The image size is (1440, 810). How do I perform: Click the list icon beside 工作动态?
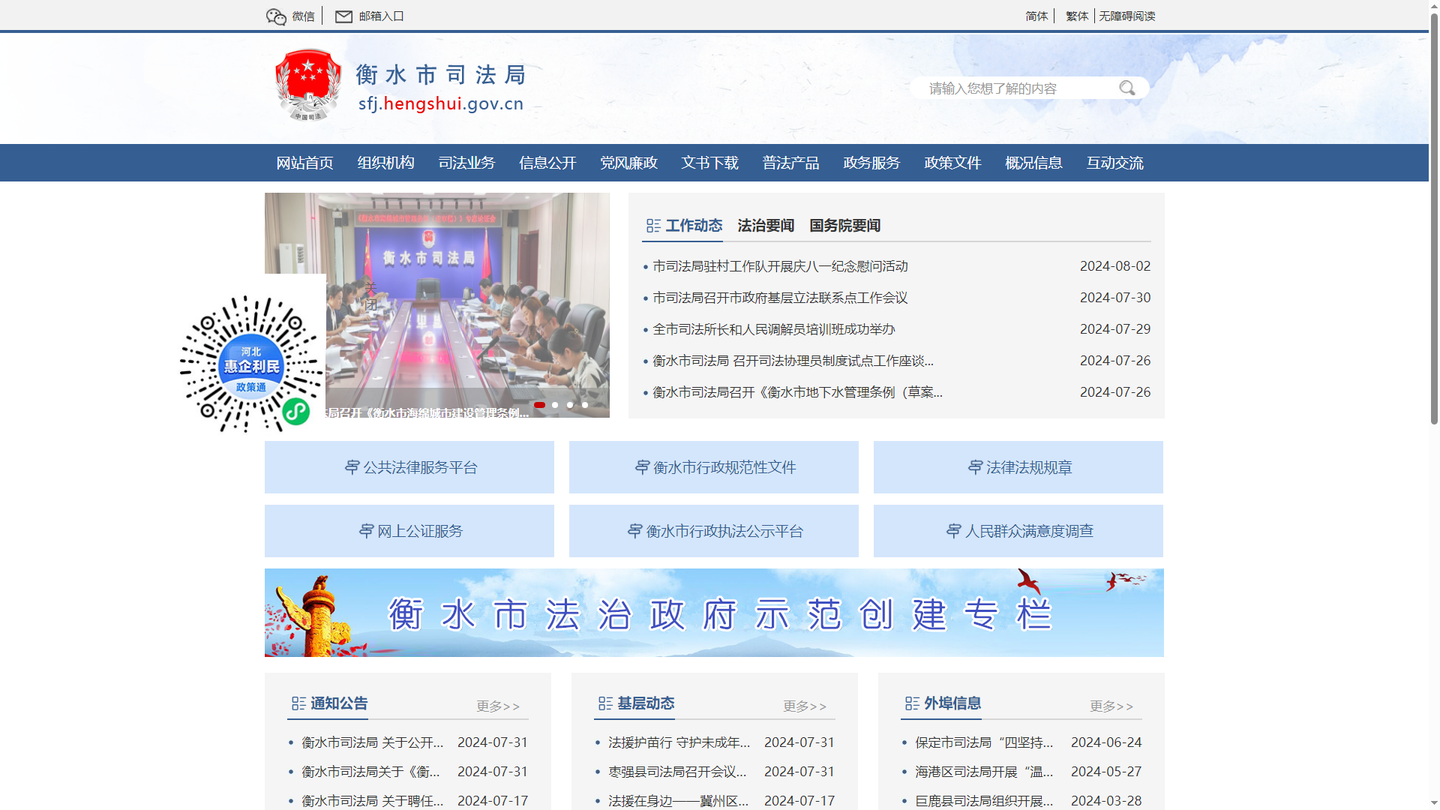point(653,226)
